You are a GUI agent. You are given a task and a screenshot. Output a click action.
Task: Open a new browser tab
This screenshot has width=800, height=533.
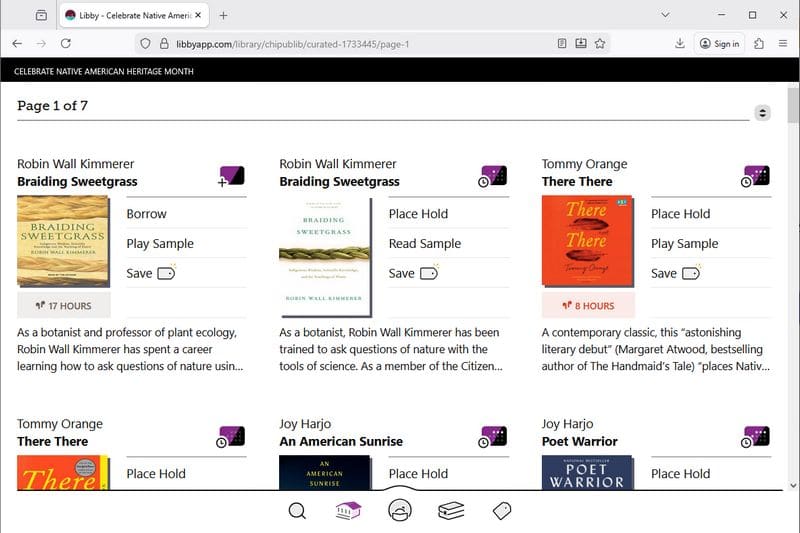[x=223, y=15]
